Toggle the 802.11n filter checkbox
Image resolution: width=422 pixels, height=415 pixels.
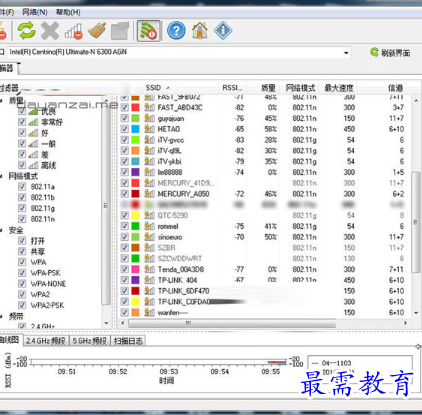pos(22,219)
